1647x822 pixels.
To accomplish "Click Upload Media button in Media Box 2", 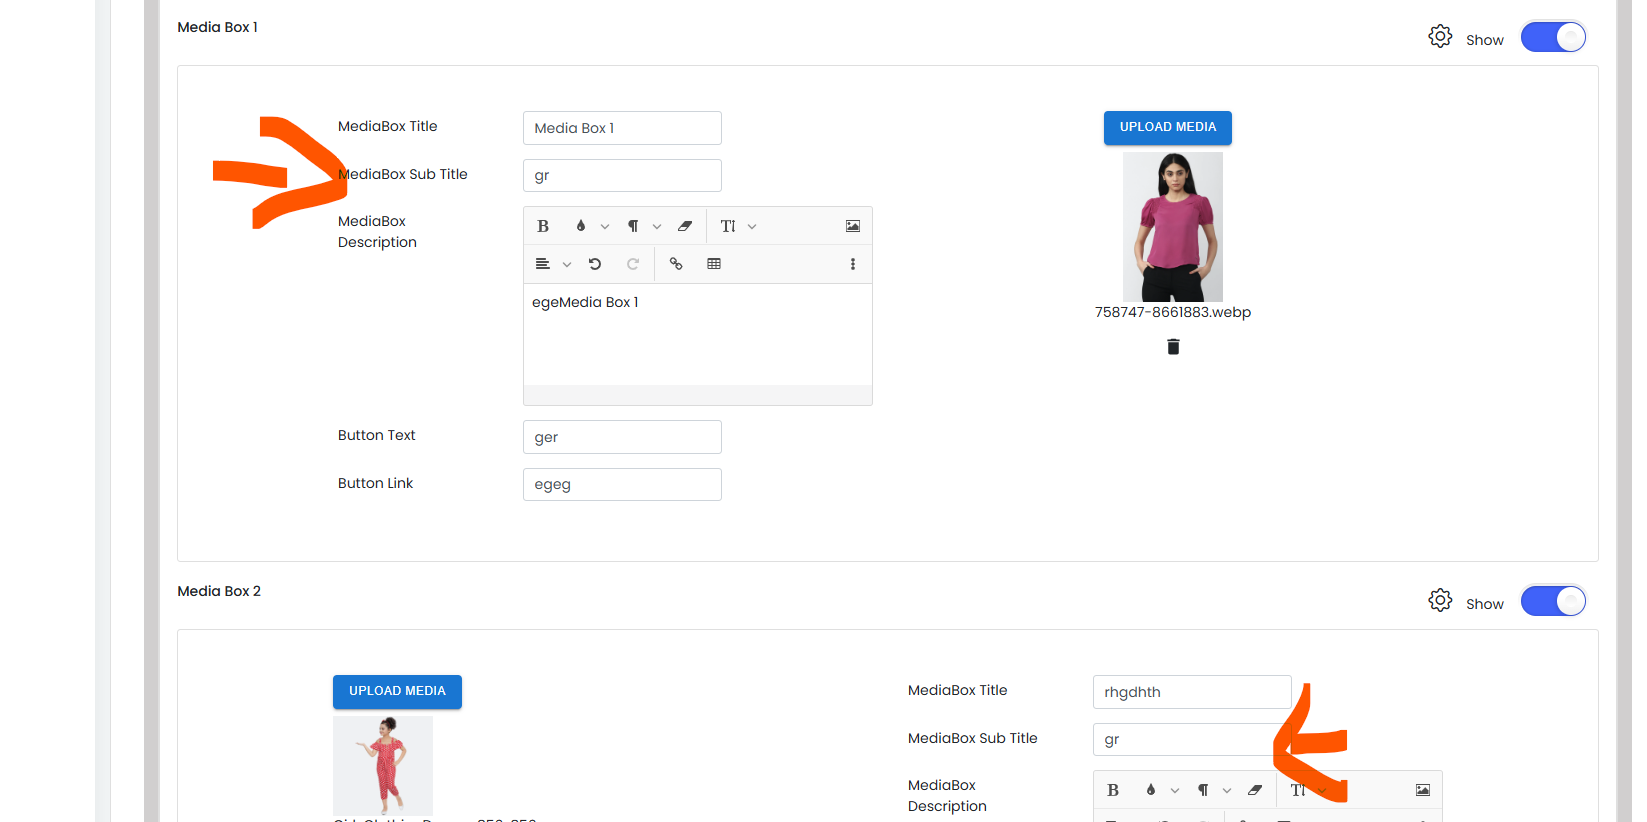I will point(397,692).
